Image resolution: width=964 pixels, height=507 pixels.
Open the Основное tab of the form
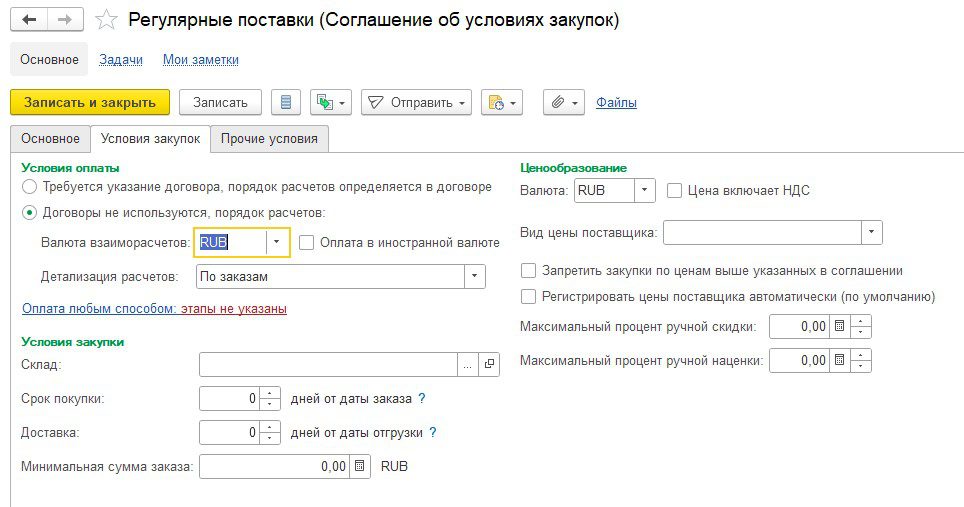tap(50, 139)
